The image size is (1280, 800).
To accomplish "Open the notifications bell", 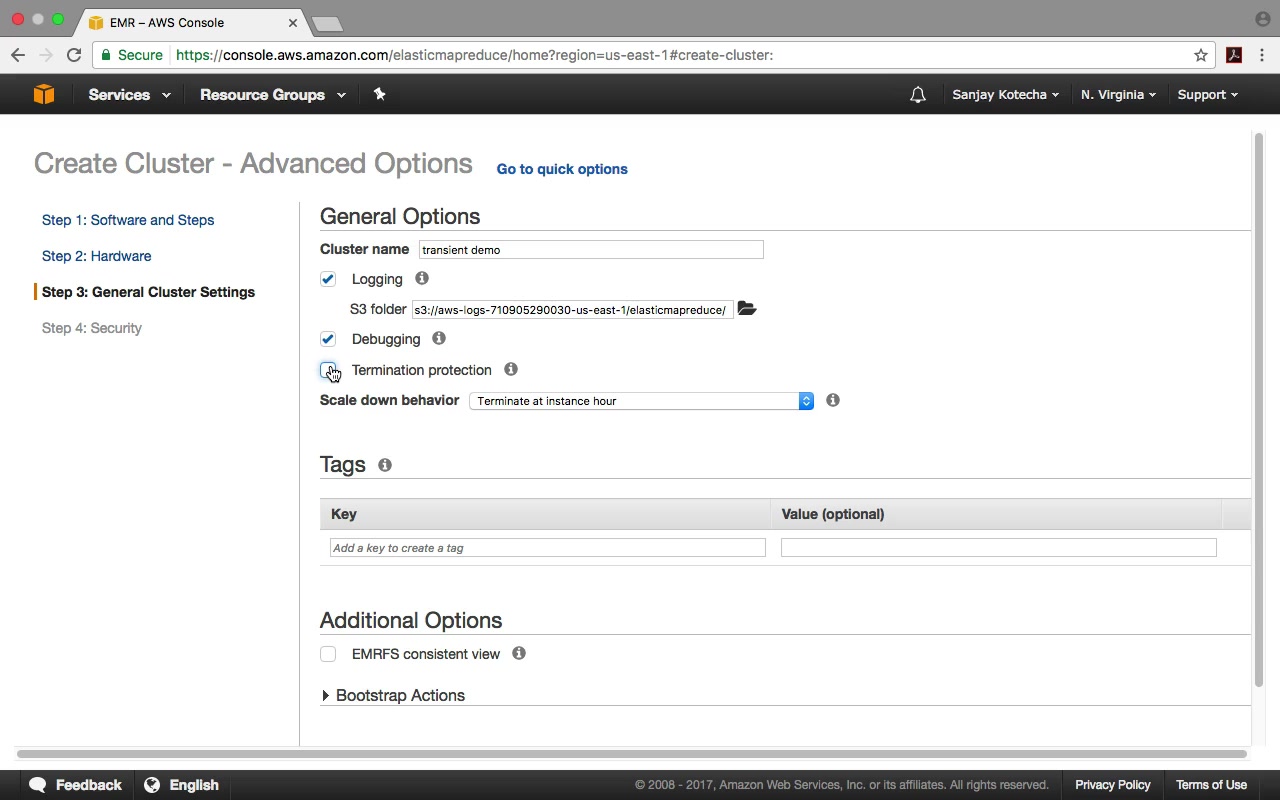I will [917, 95].
